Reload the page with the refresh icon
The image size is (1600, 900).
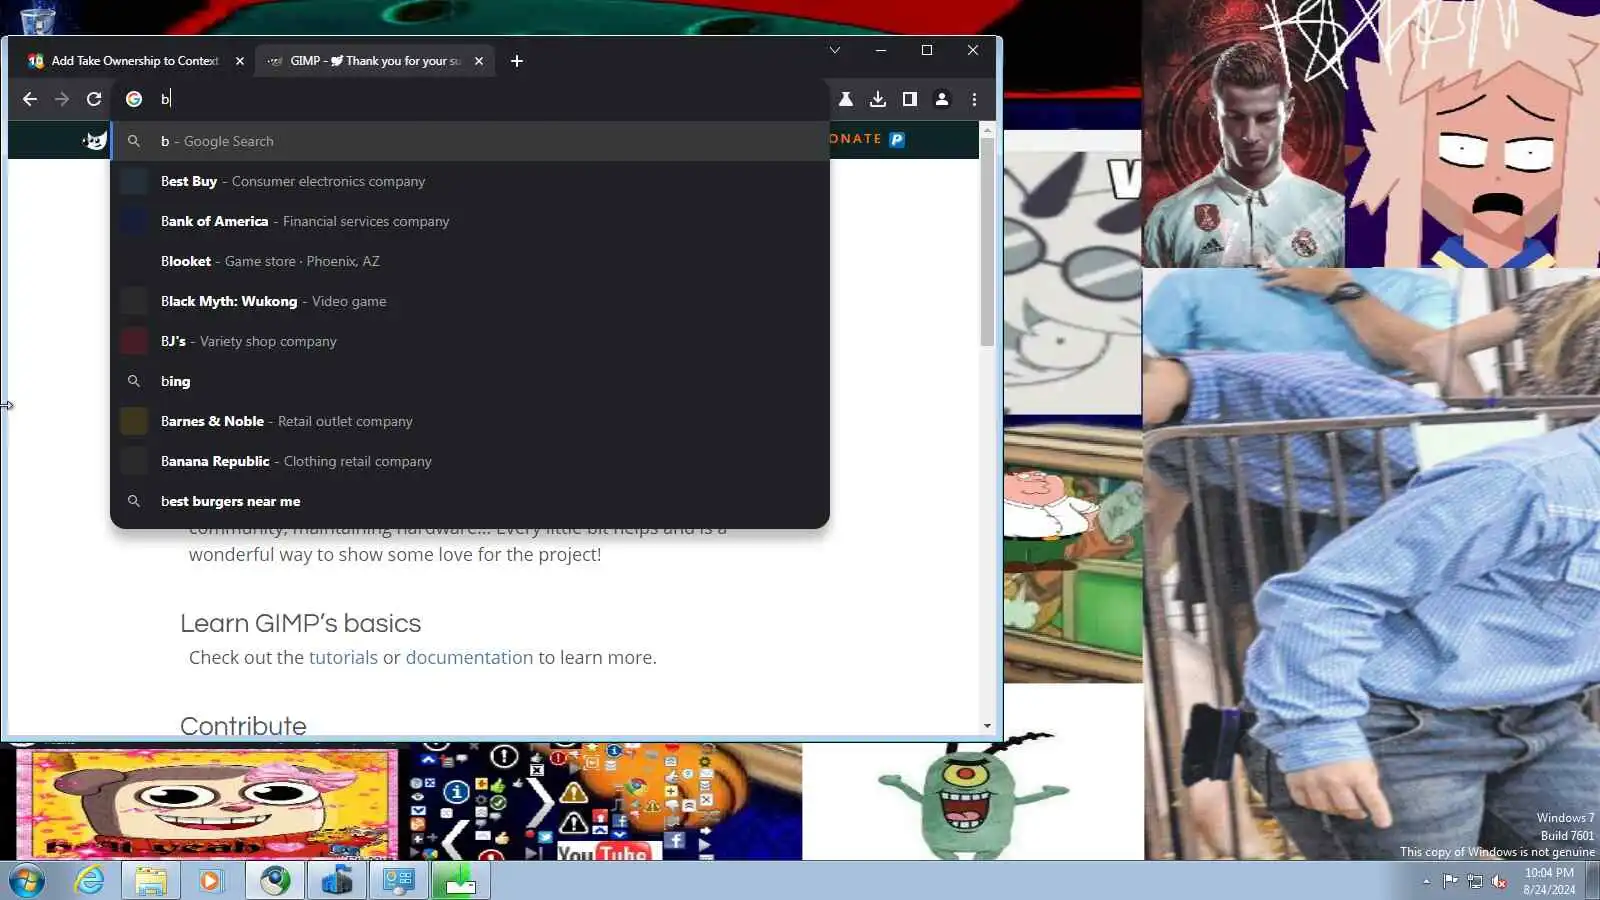[x=94, y=99]
